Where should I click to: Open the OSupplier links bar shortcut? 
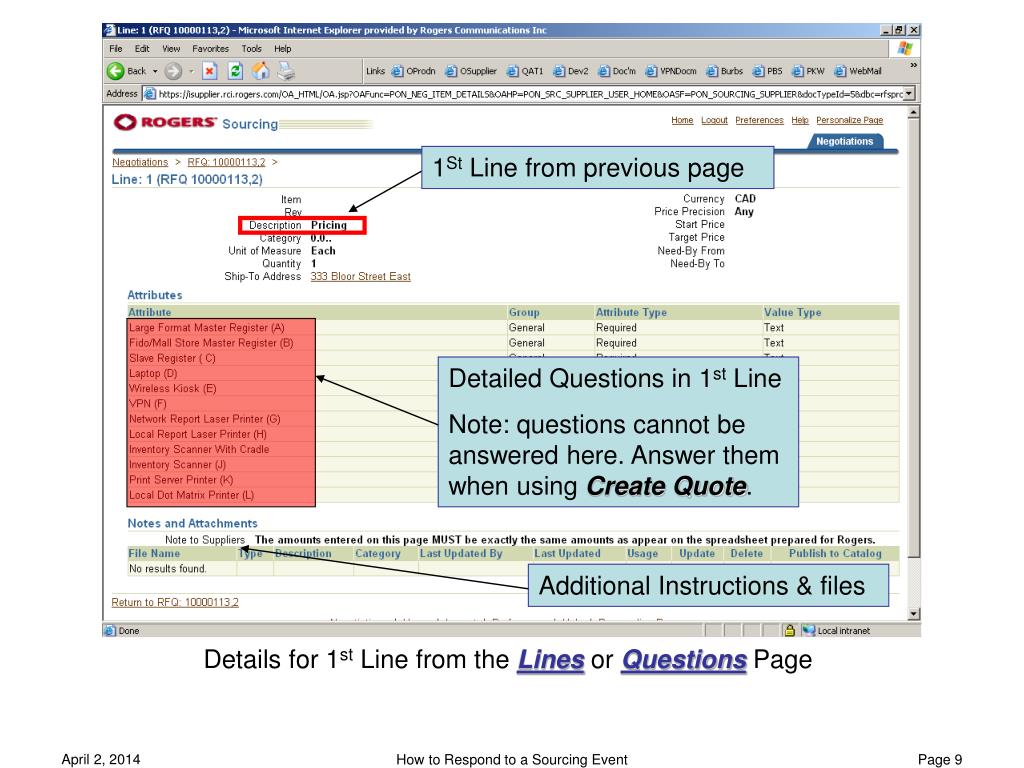472,71
